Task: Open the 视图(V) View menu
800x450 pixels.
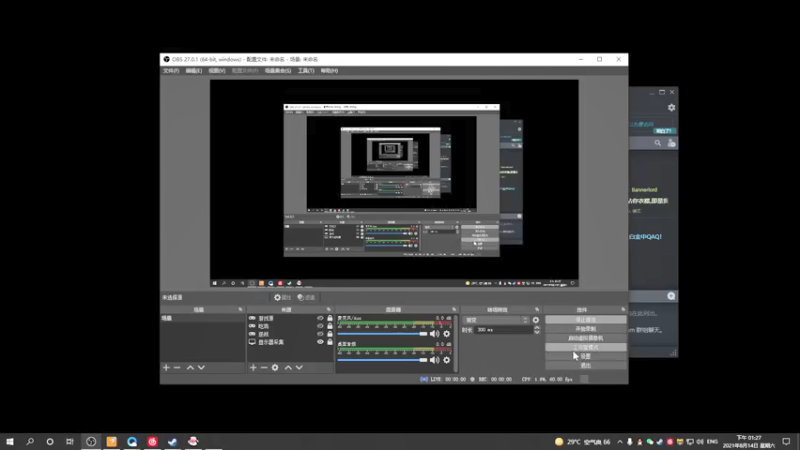Action: point(217,71)
